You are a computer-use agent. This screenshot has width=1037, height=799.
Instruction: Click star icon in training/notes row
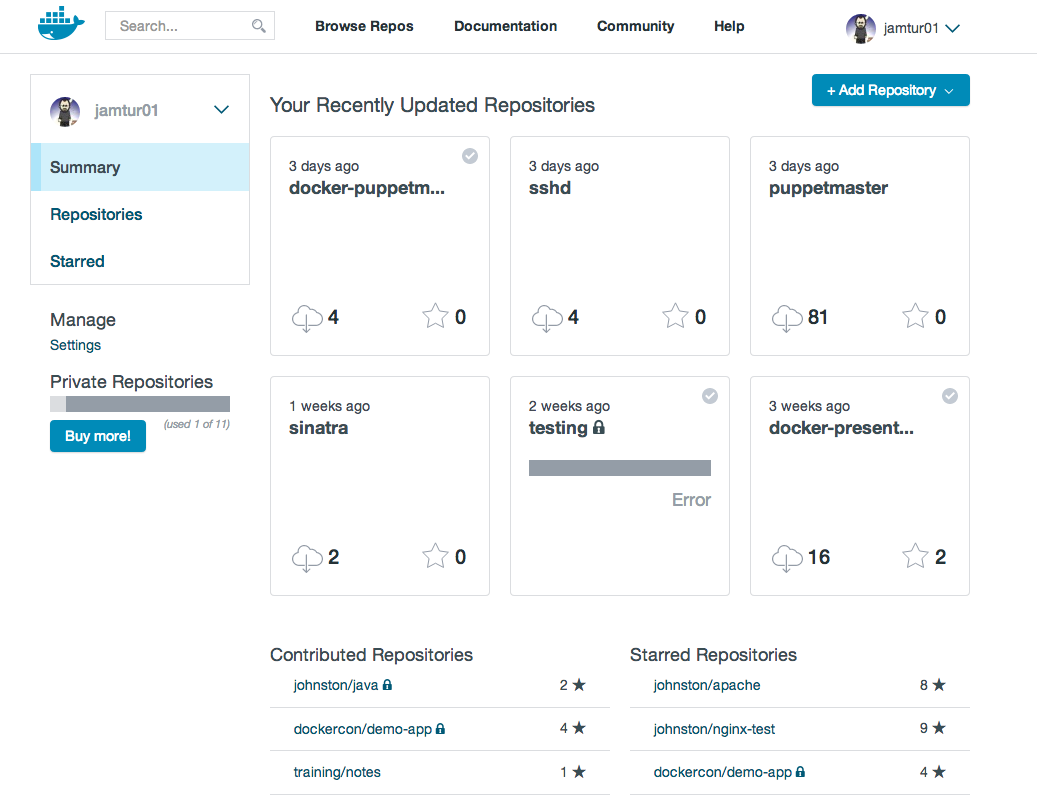pyautogui.click(x=579, y=771)
